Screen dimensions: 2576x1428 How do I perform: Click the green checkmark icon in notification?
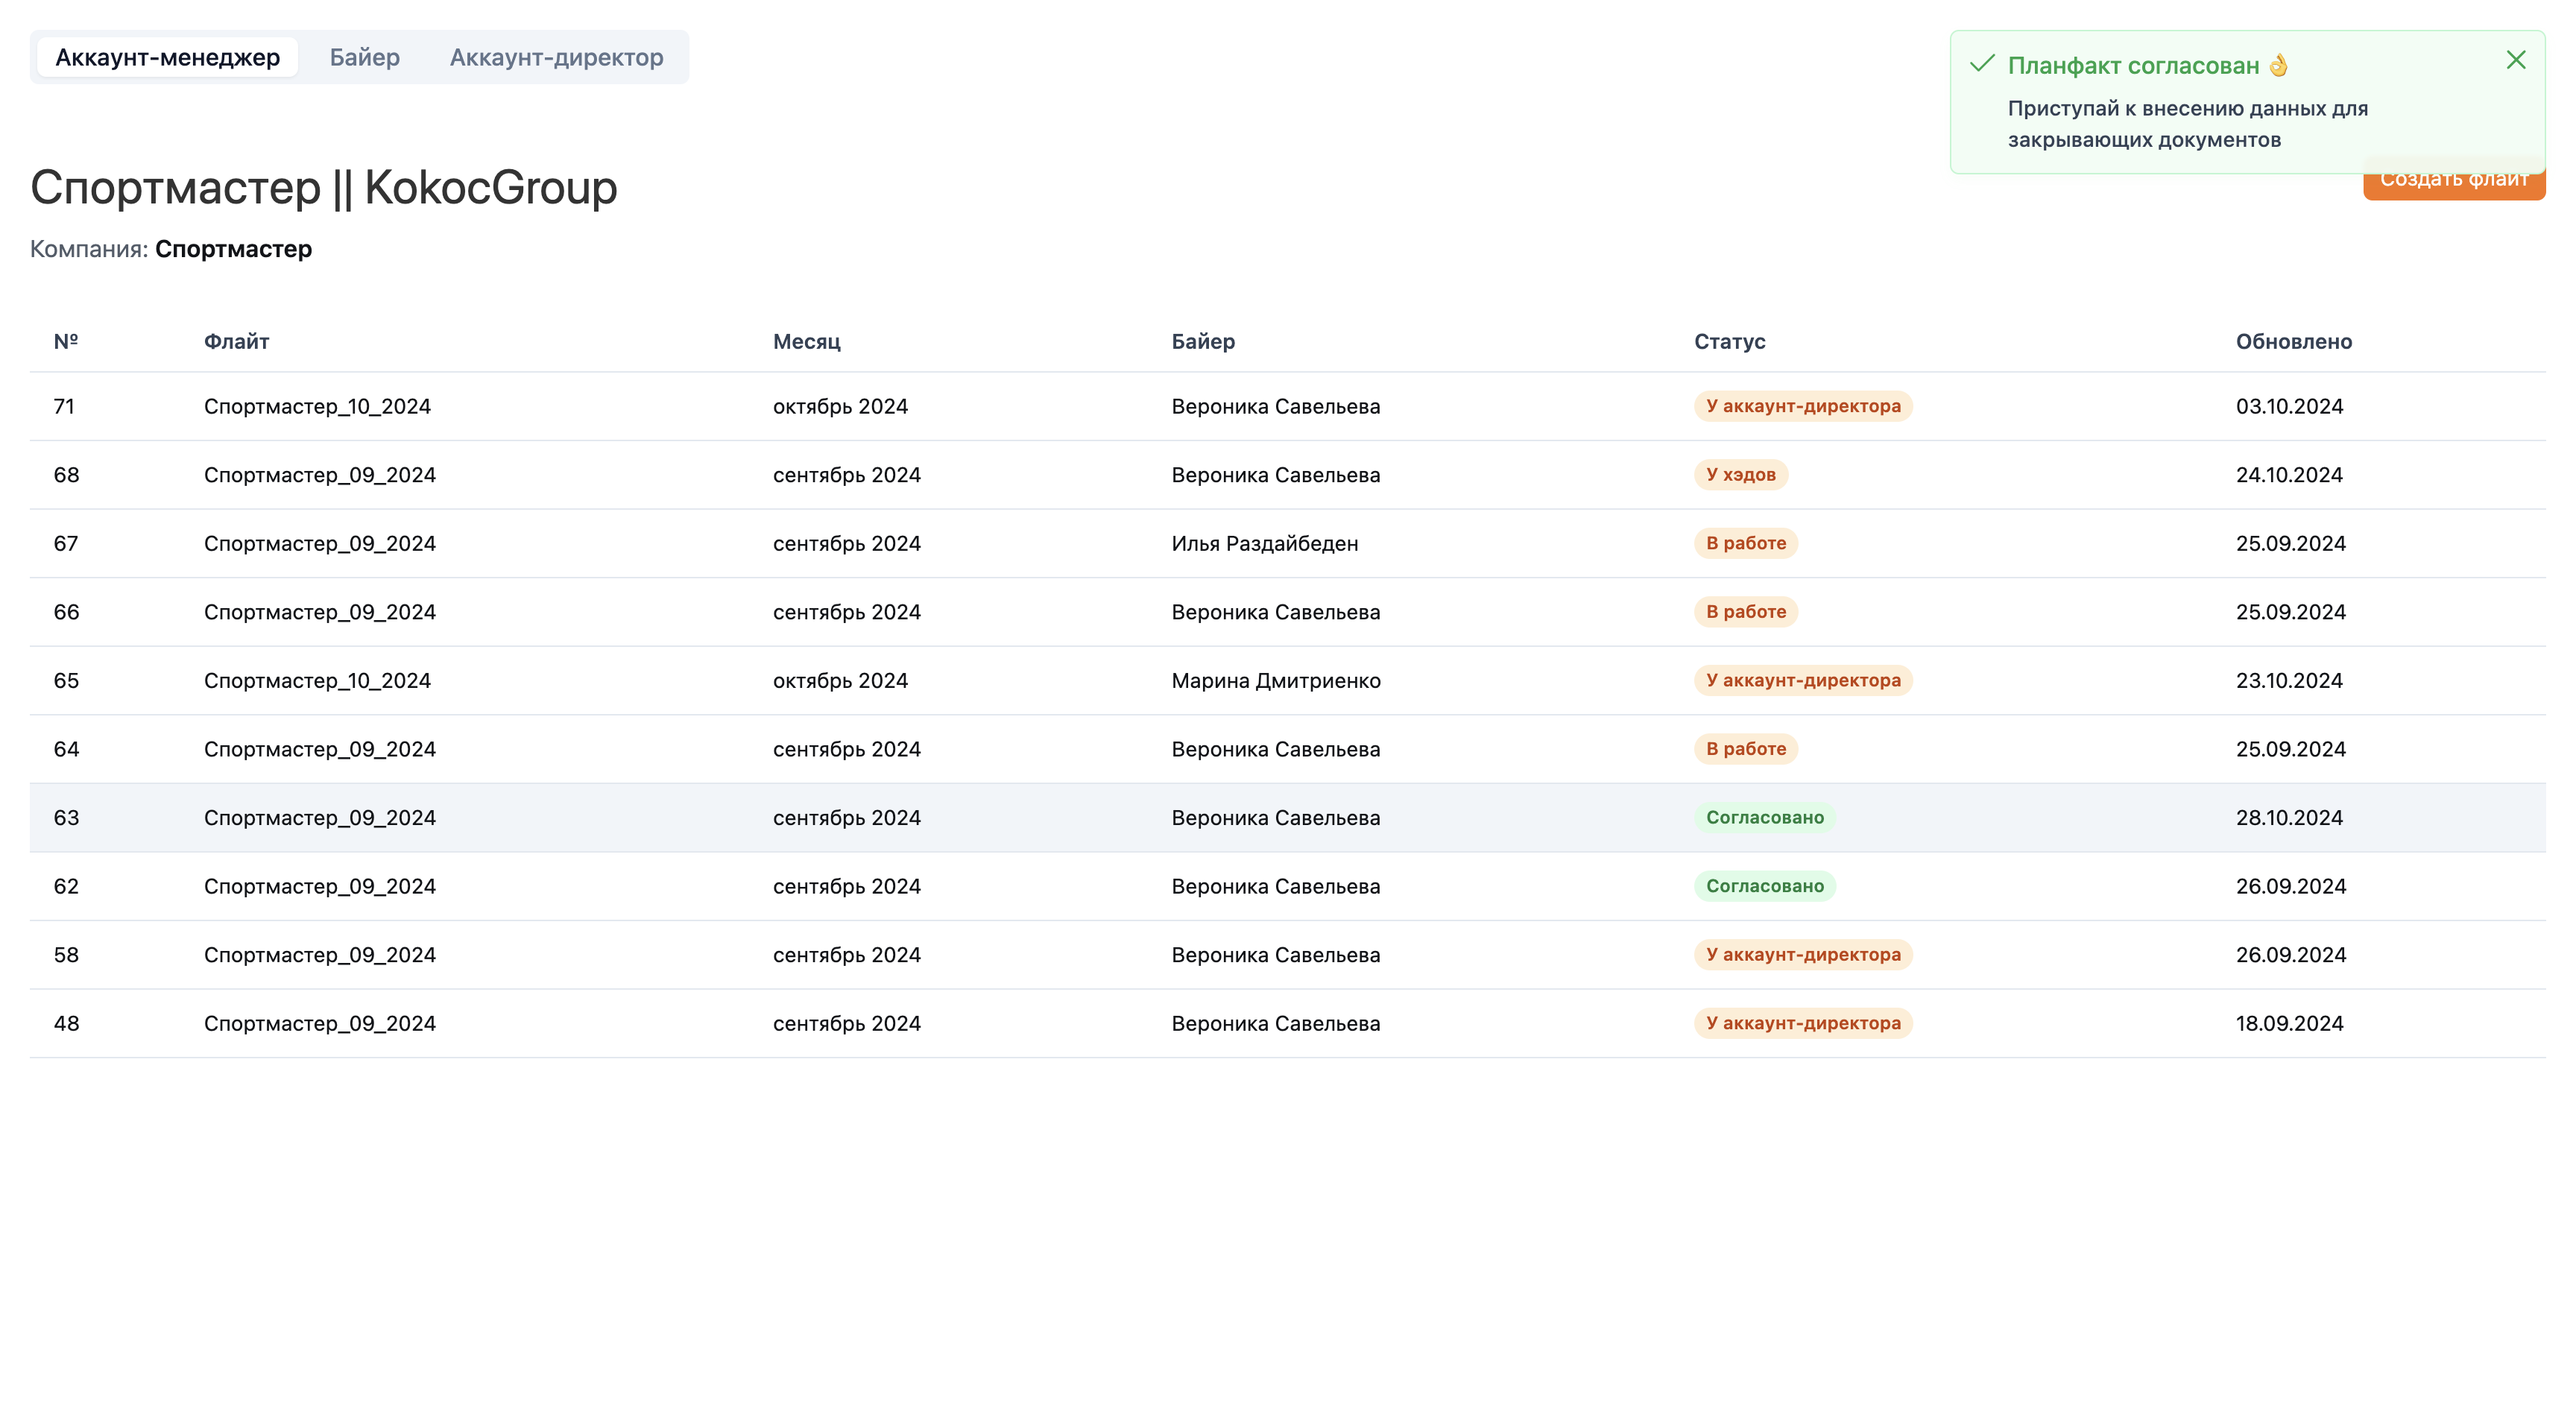tap(1981, 64)
